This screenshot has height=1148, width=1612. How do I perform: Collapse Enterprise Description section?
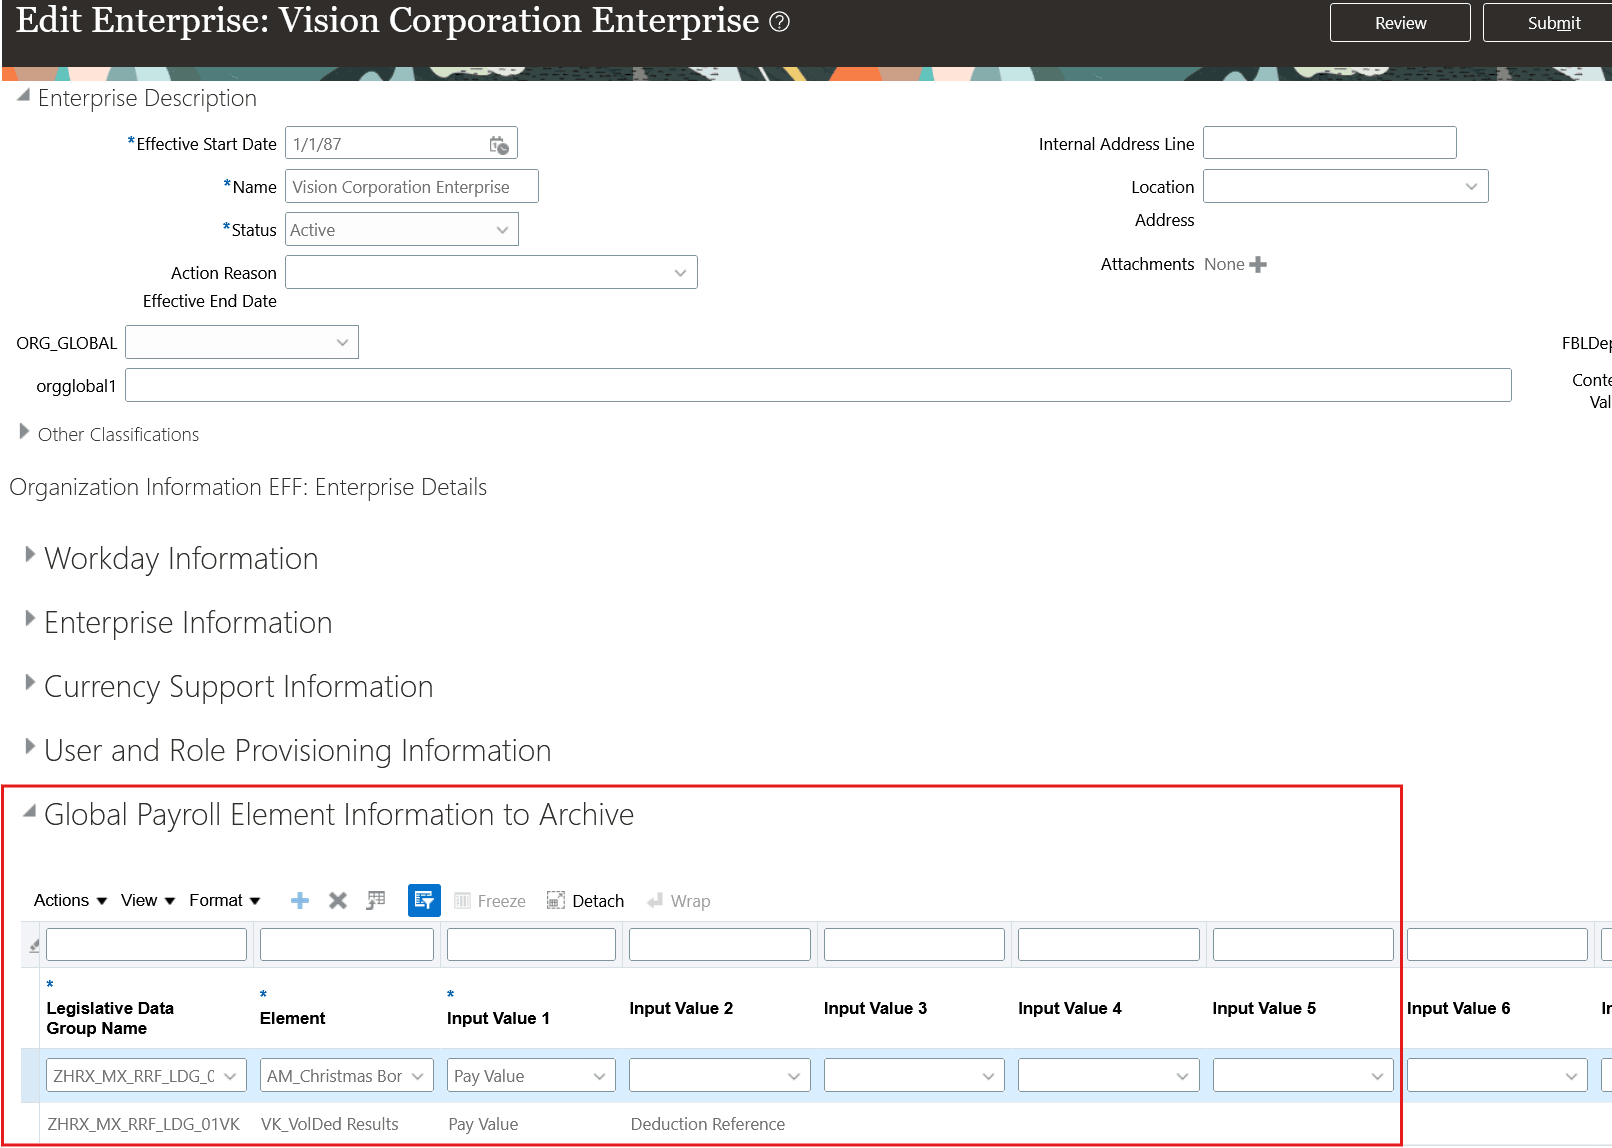pyautogui.click(x=23, y=96)
